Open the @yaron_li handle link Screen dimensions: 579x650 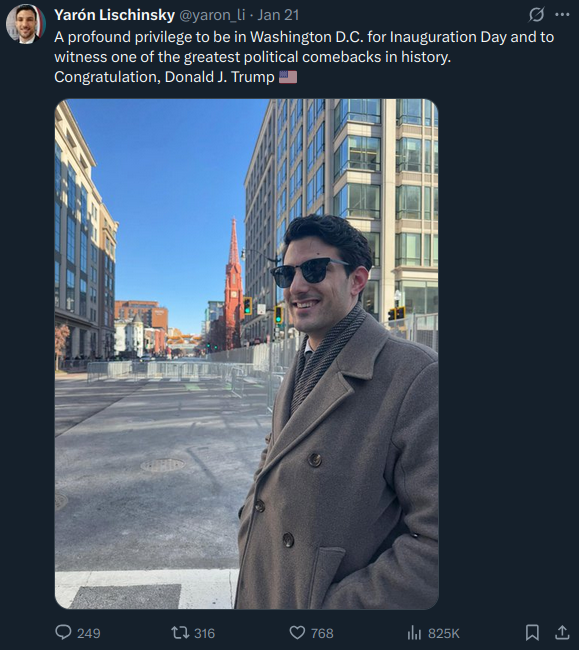(212, 15)
